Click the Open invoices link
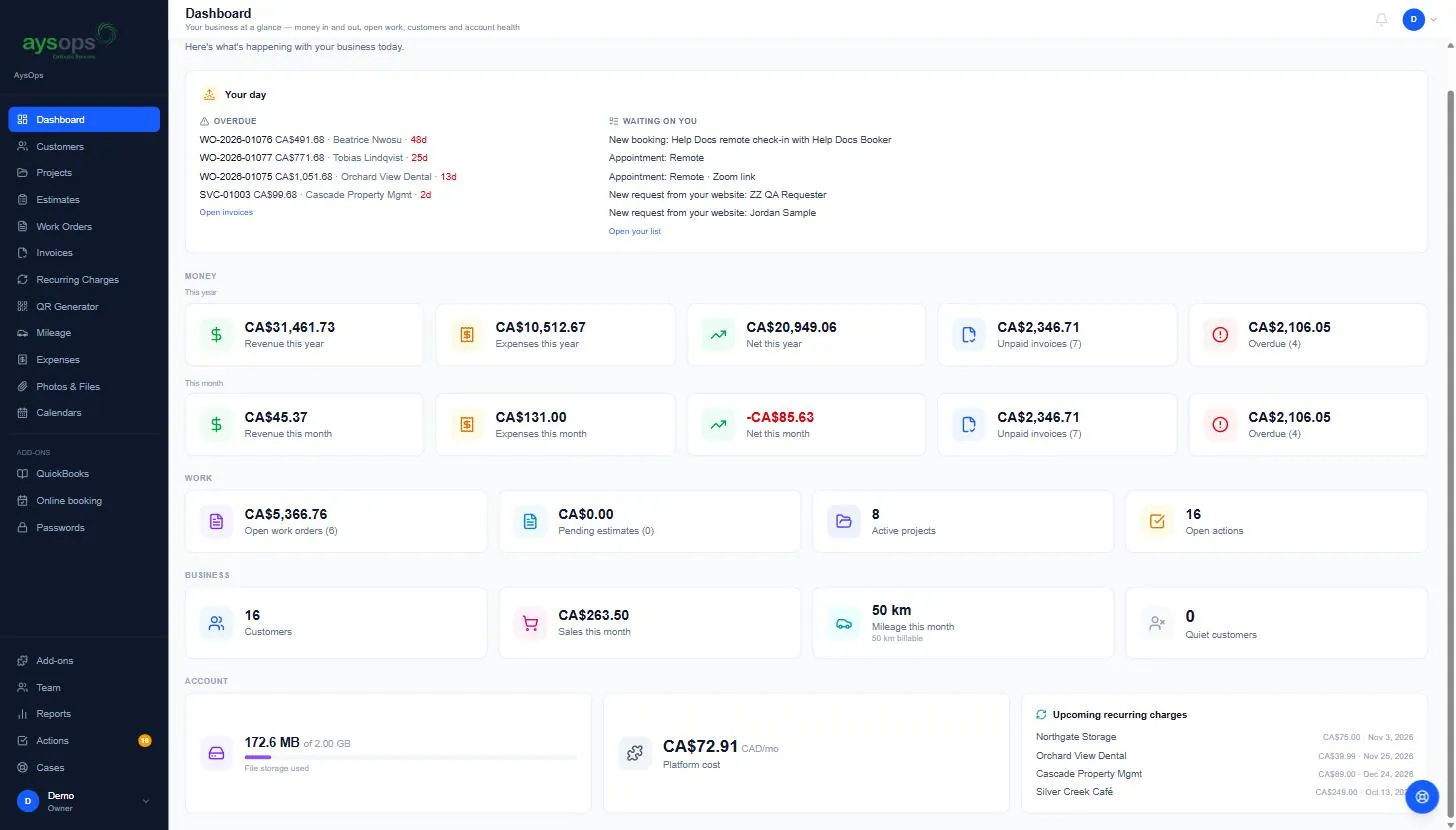The width and height of the screenshot is (1456, 830). click(226, 213)
